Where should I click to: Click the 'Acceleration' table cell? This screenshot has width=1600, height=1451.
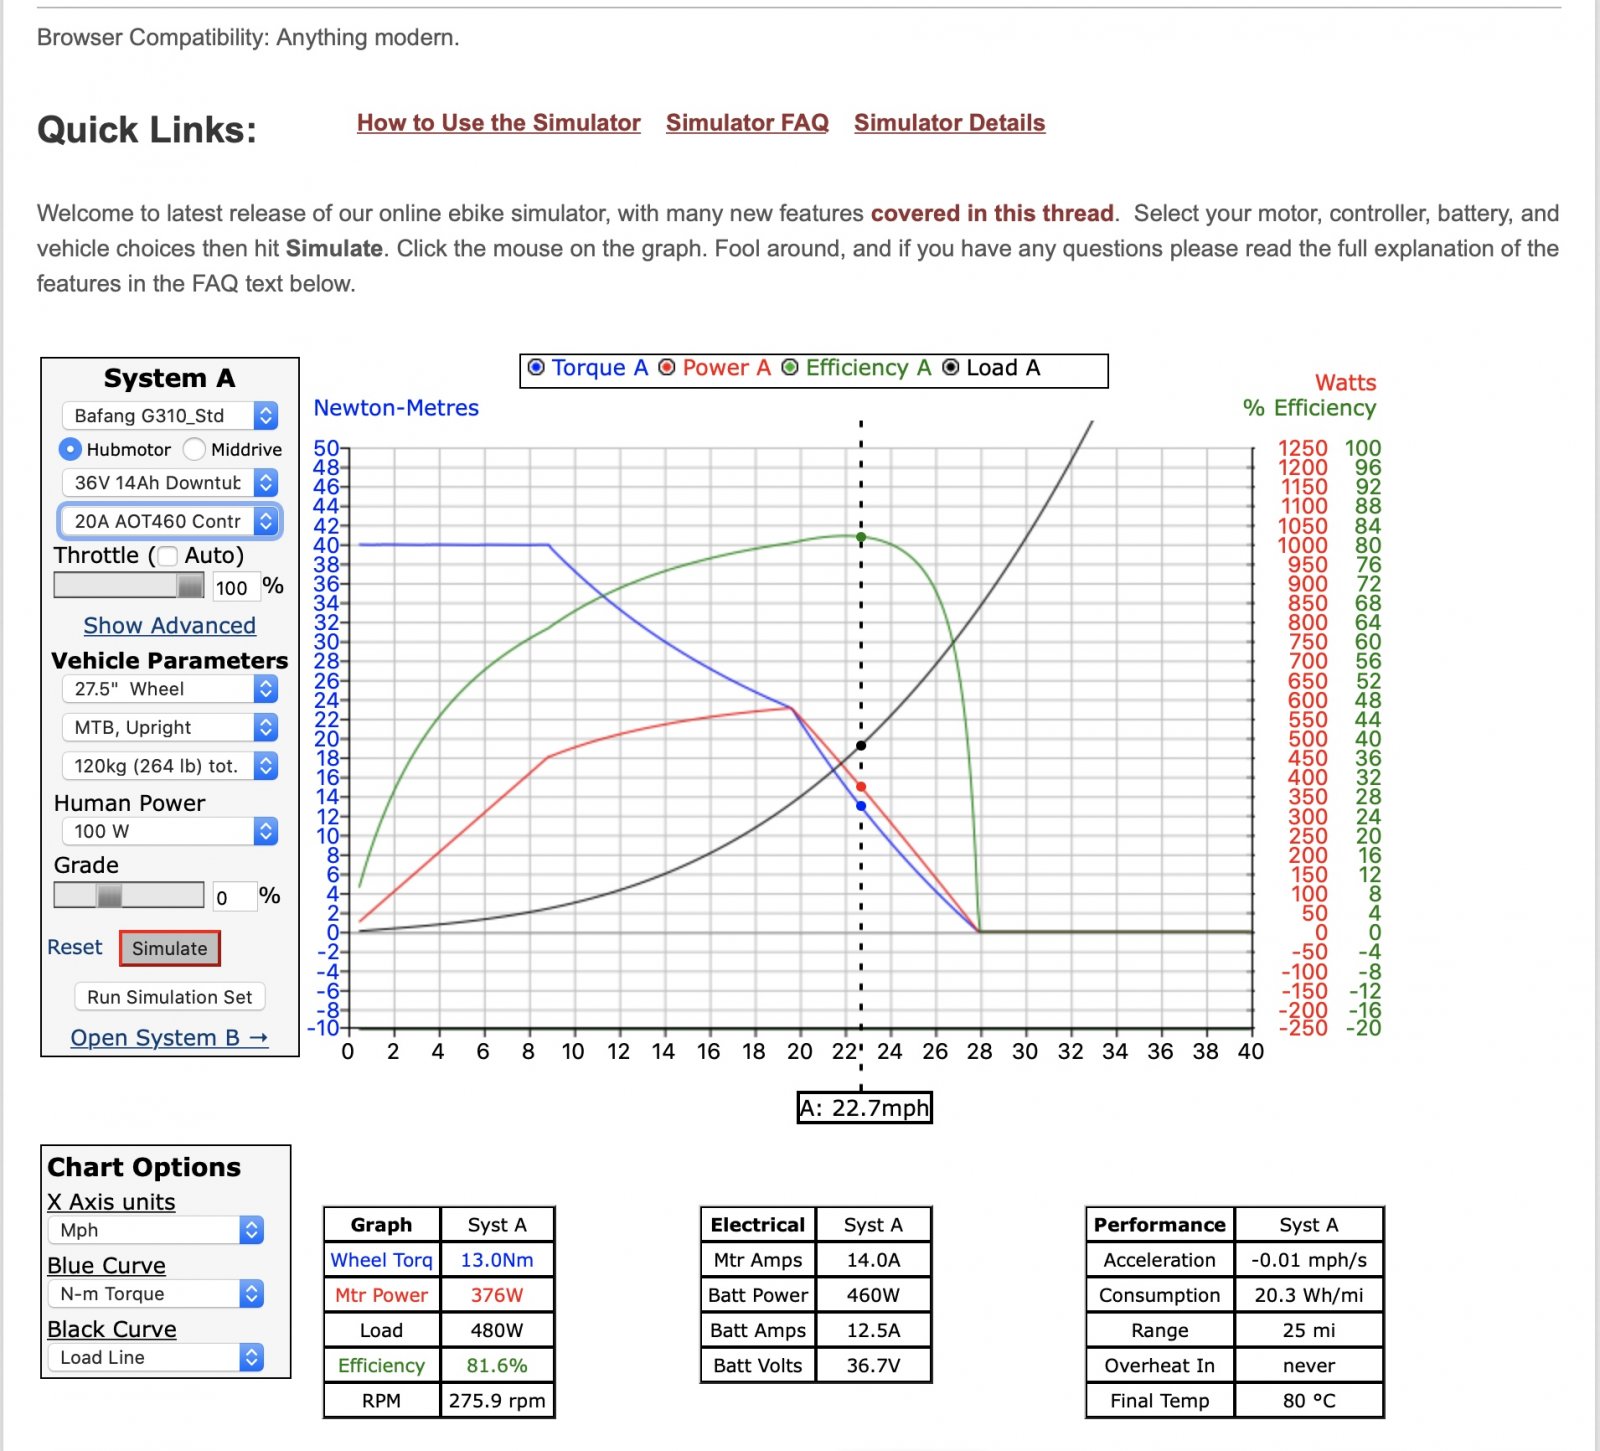click(x=1160, y=1260)
